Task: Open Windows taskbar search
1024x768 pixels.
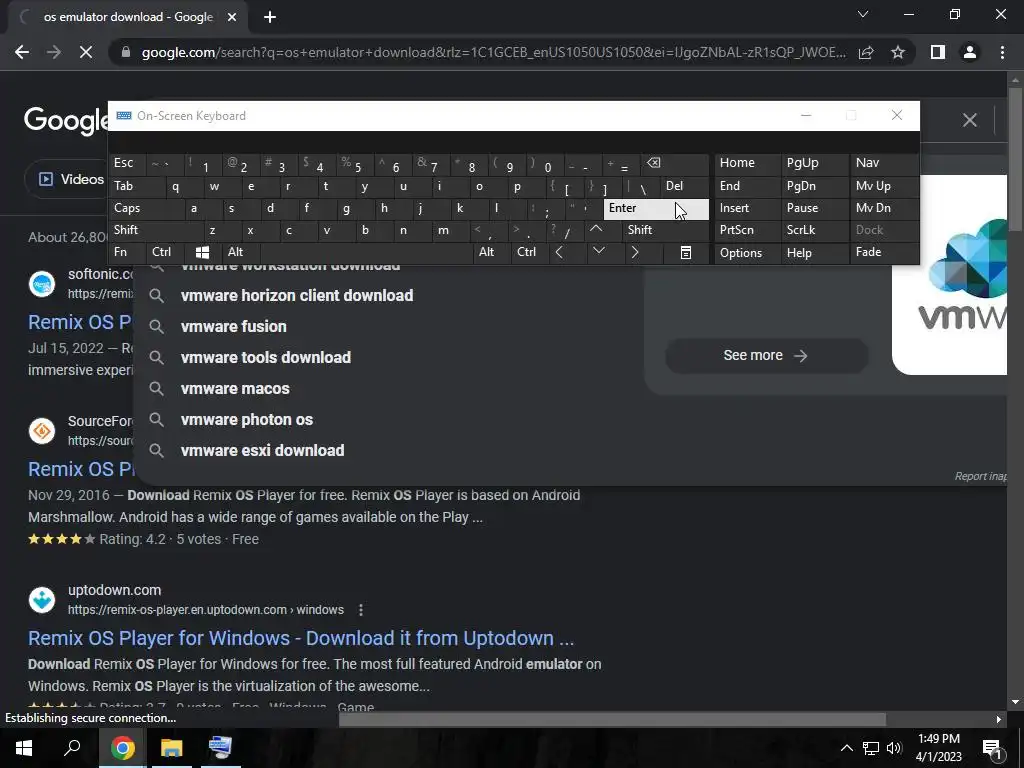Action: coord(72,748)
